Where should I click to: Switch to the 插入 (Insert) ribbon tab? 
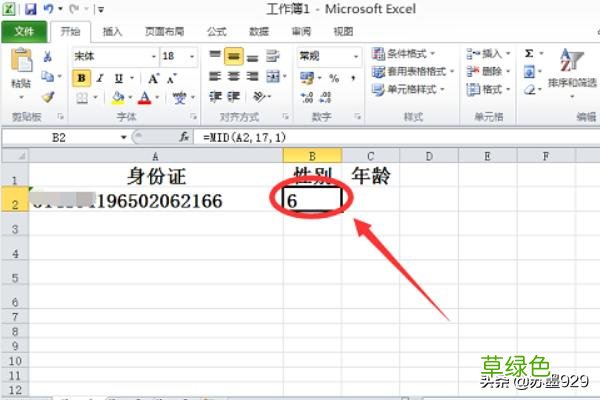pos(114,31)
